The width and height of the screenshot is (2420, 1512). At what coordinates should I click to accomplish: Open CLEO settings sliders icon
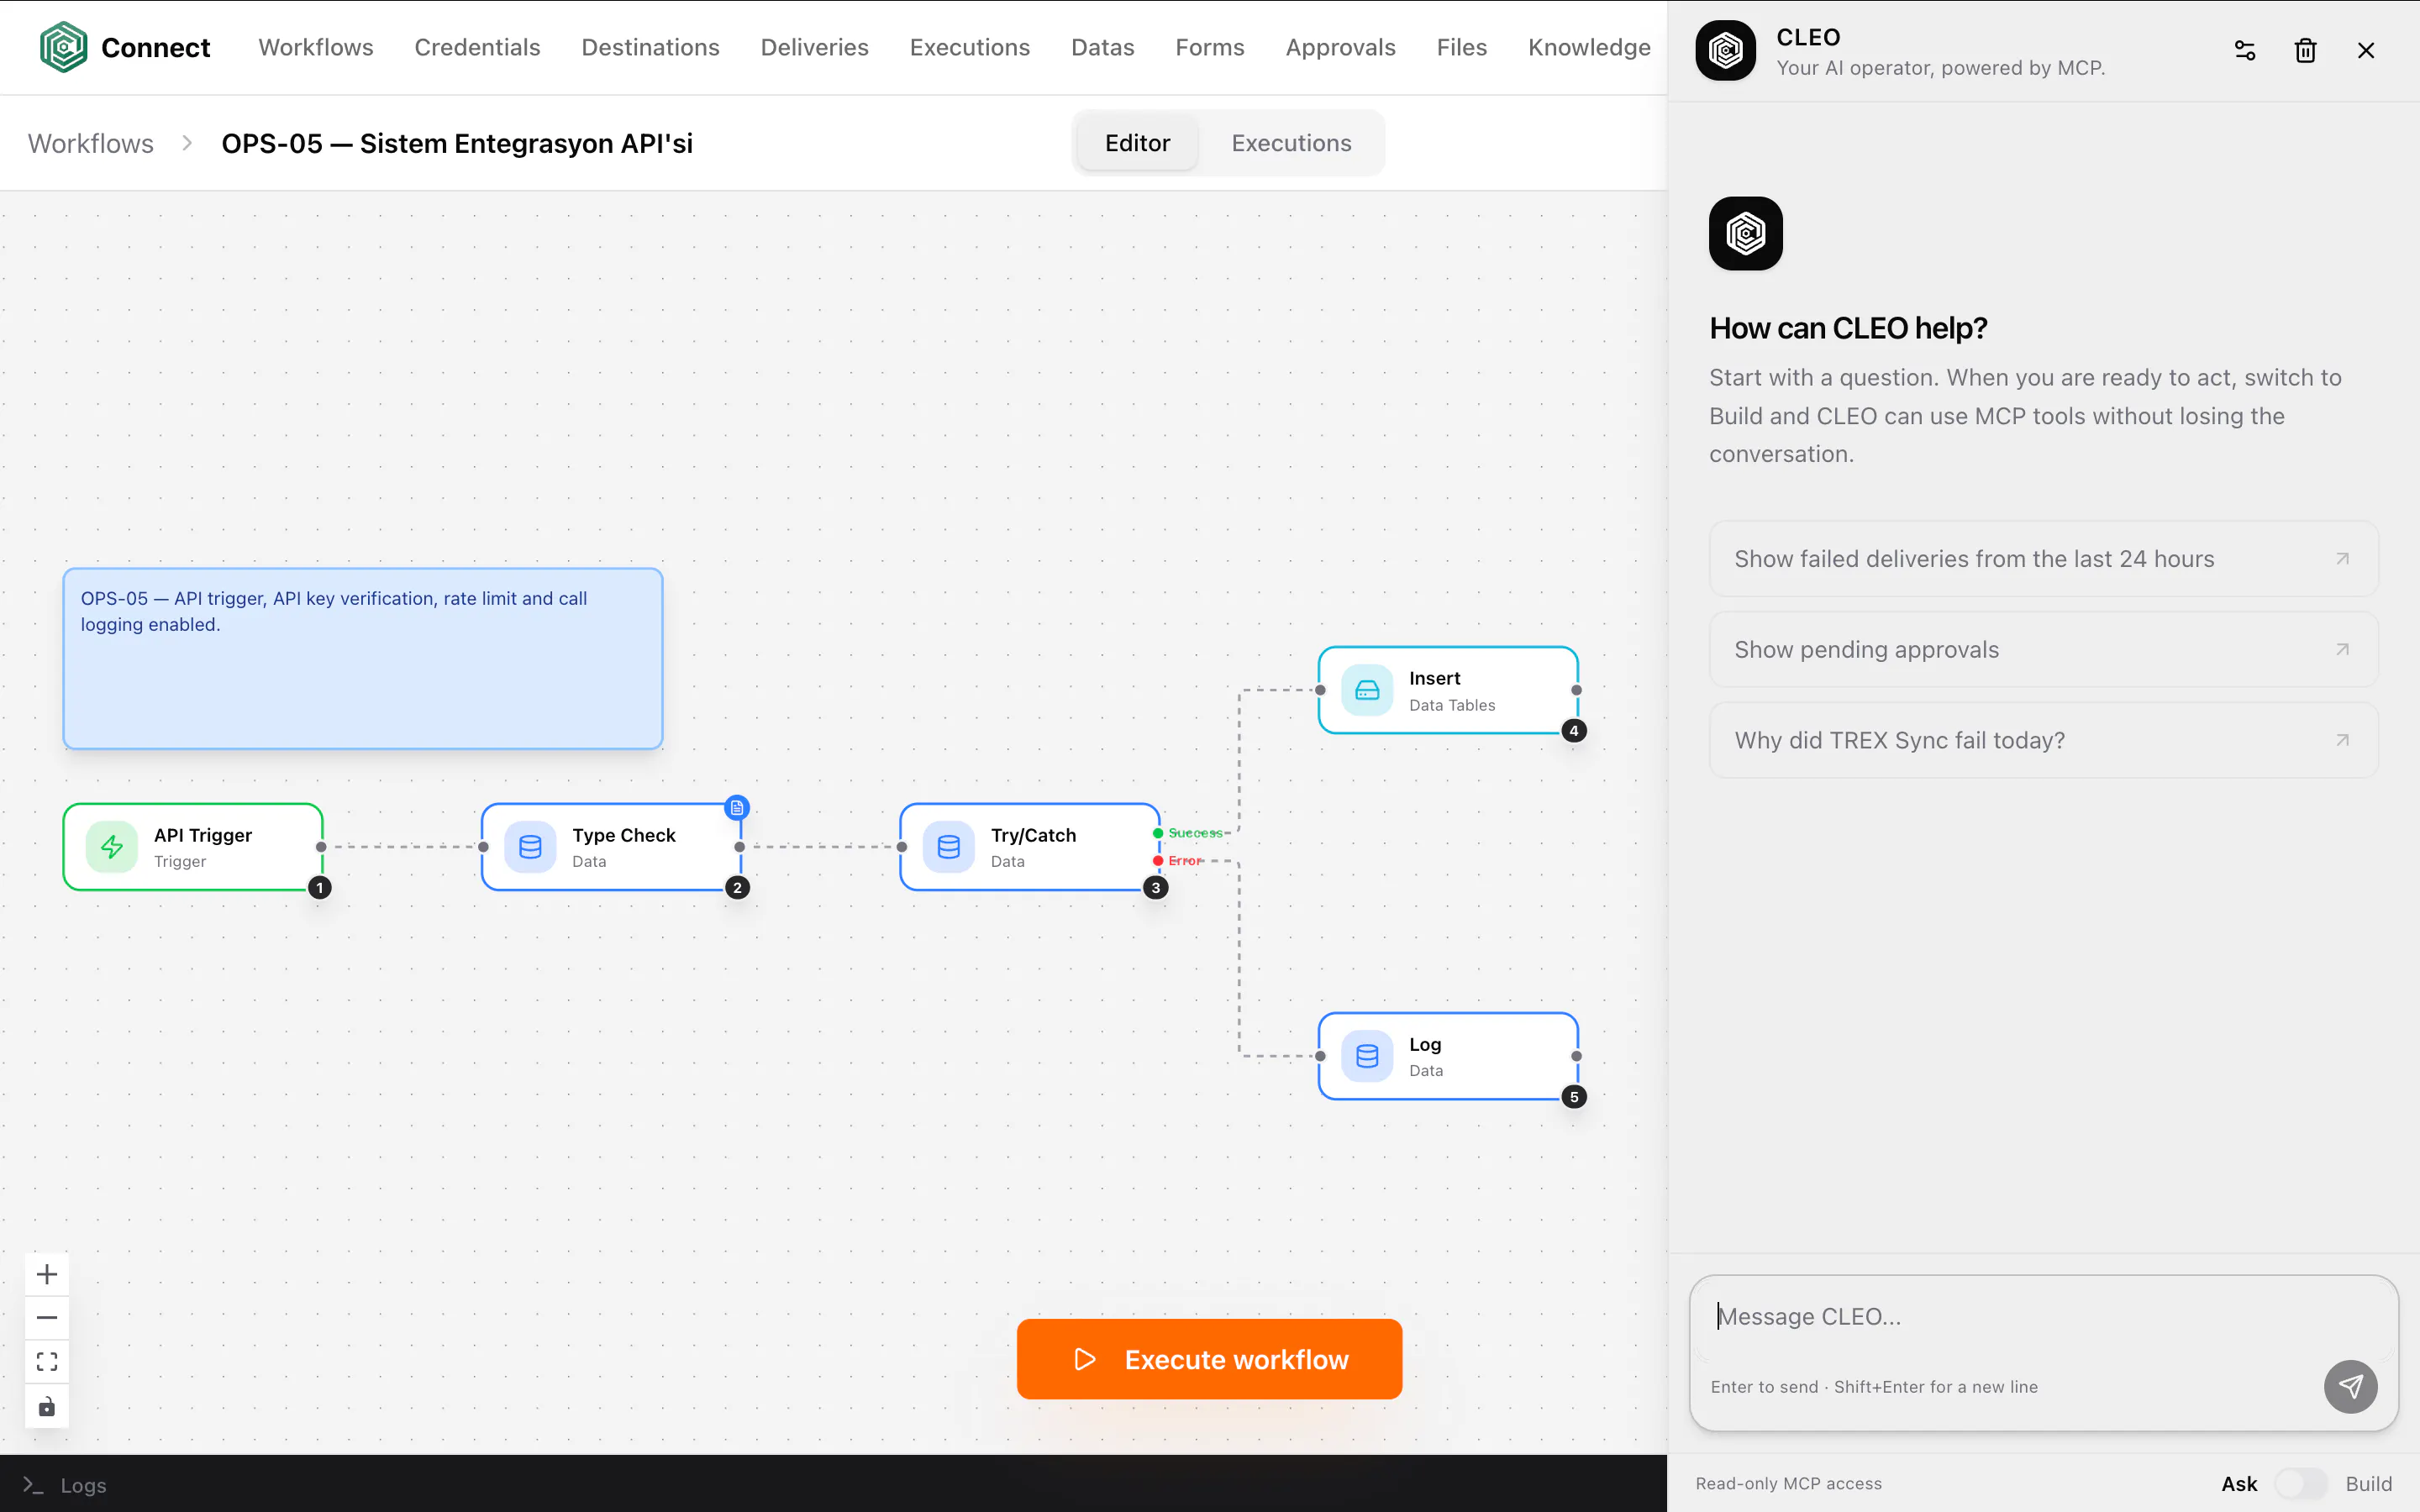(x=2245, y=50)
